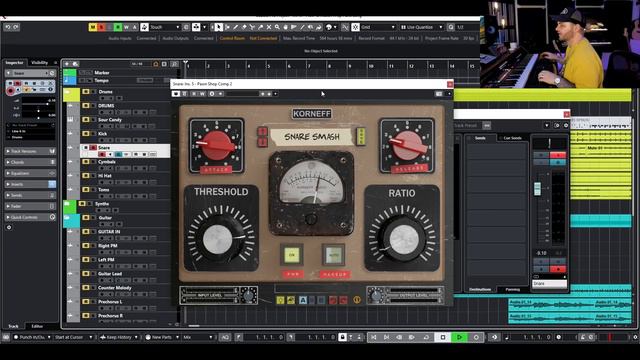The width and height of the screenshot is (640, 360).
Task: Expand the Fader inspector section
Action: point(31,206)
